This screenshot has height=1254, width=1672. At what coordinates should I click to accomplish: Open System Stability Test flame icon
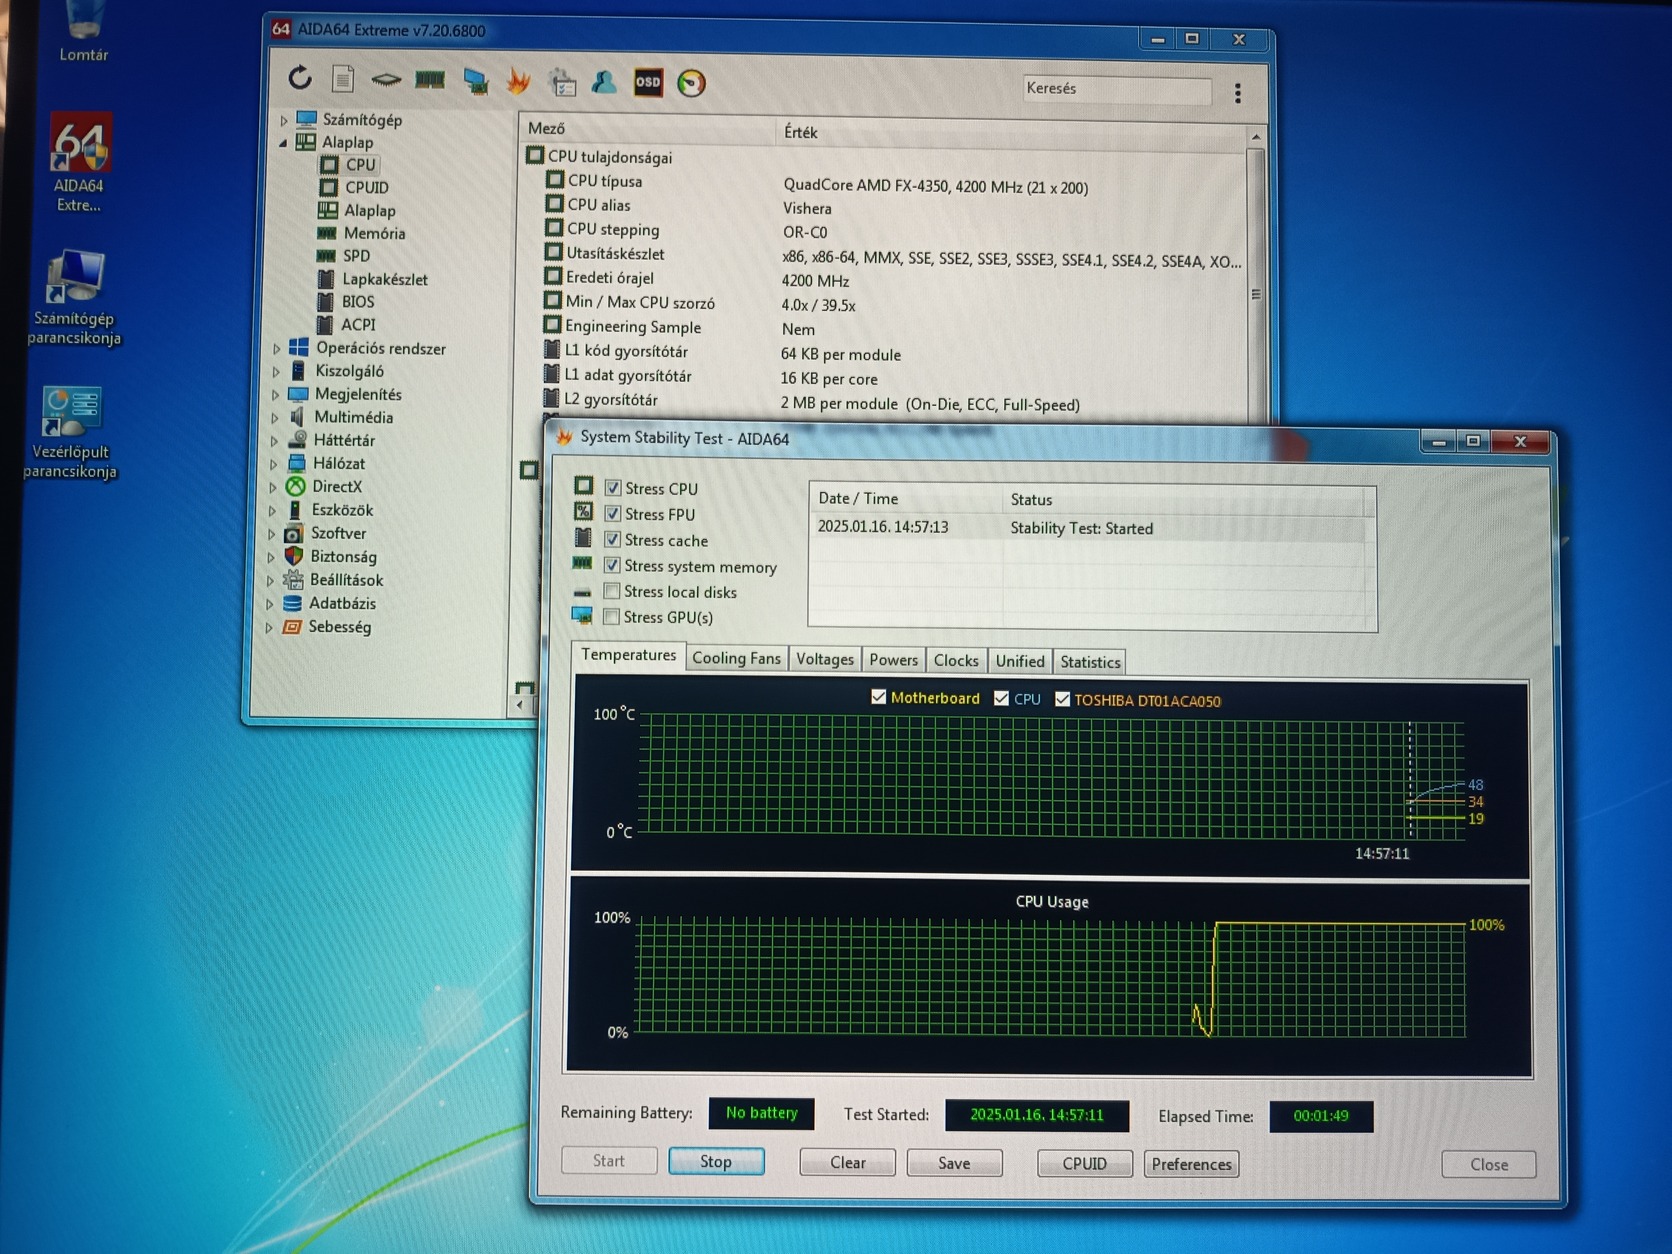click(x=518, y=81)
